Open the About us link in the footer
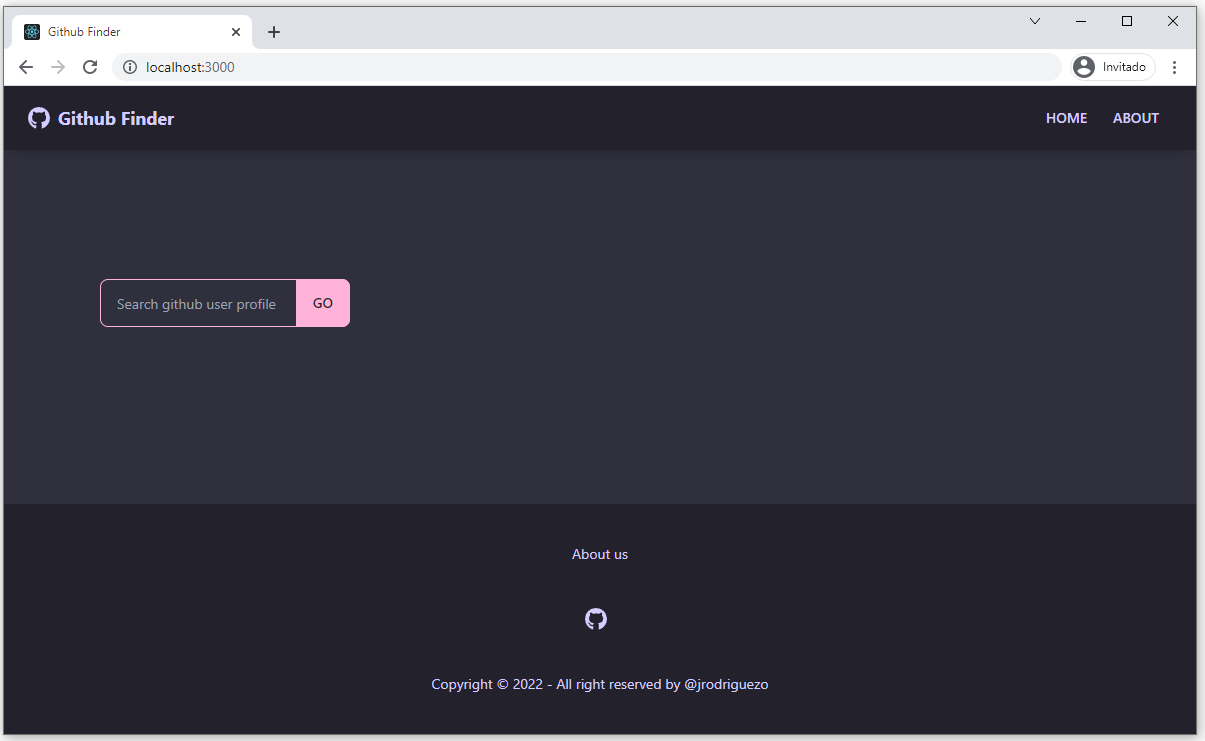This screenshot has width=1205, height=741. tap(599, 554)
